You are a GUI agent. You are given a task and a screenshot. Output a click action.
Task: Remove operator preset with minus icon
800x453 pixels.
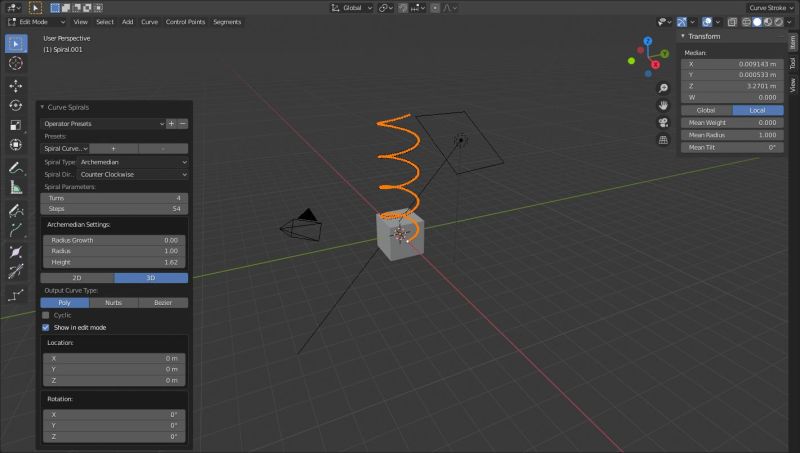pos(183,123)
